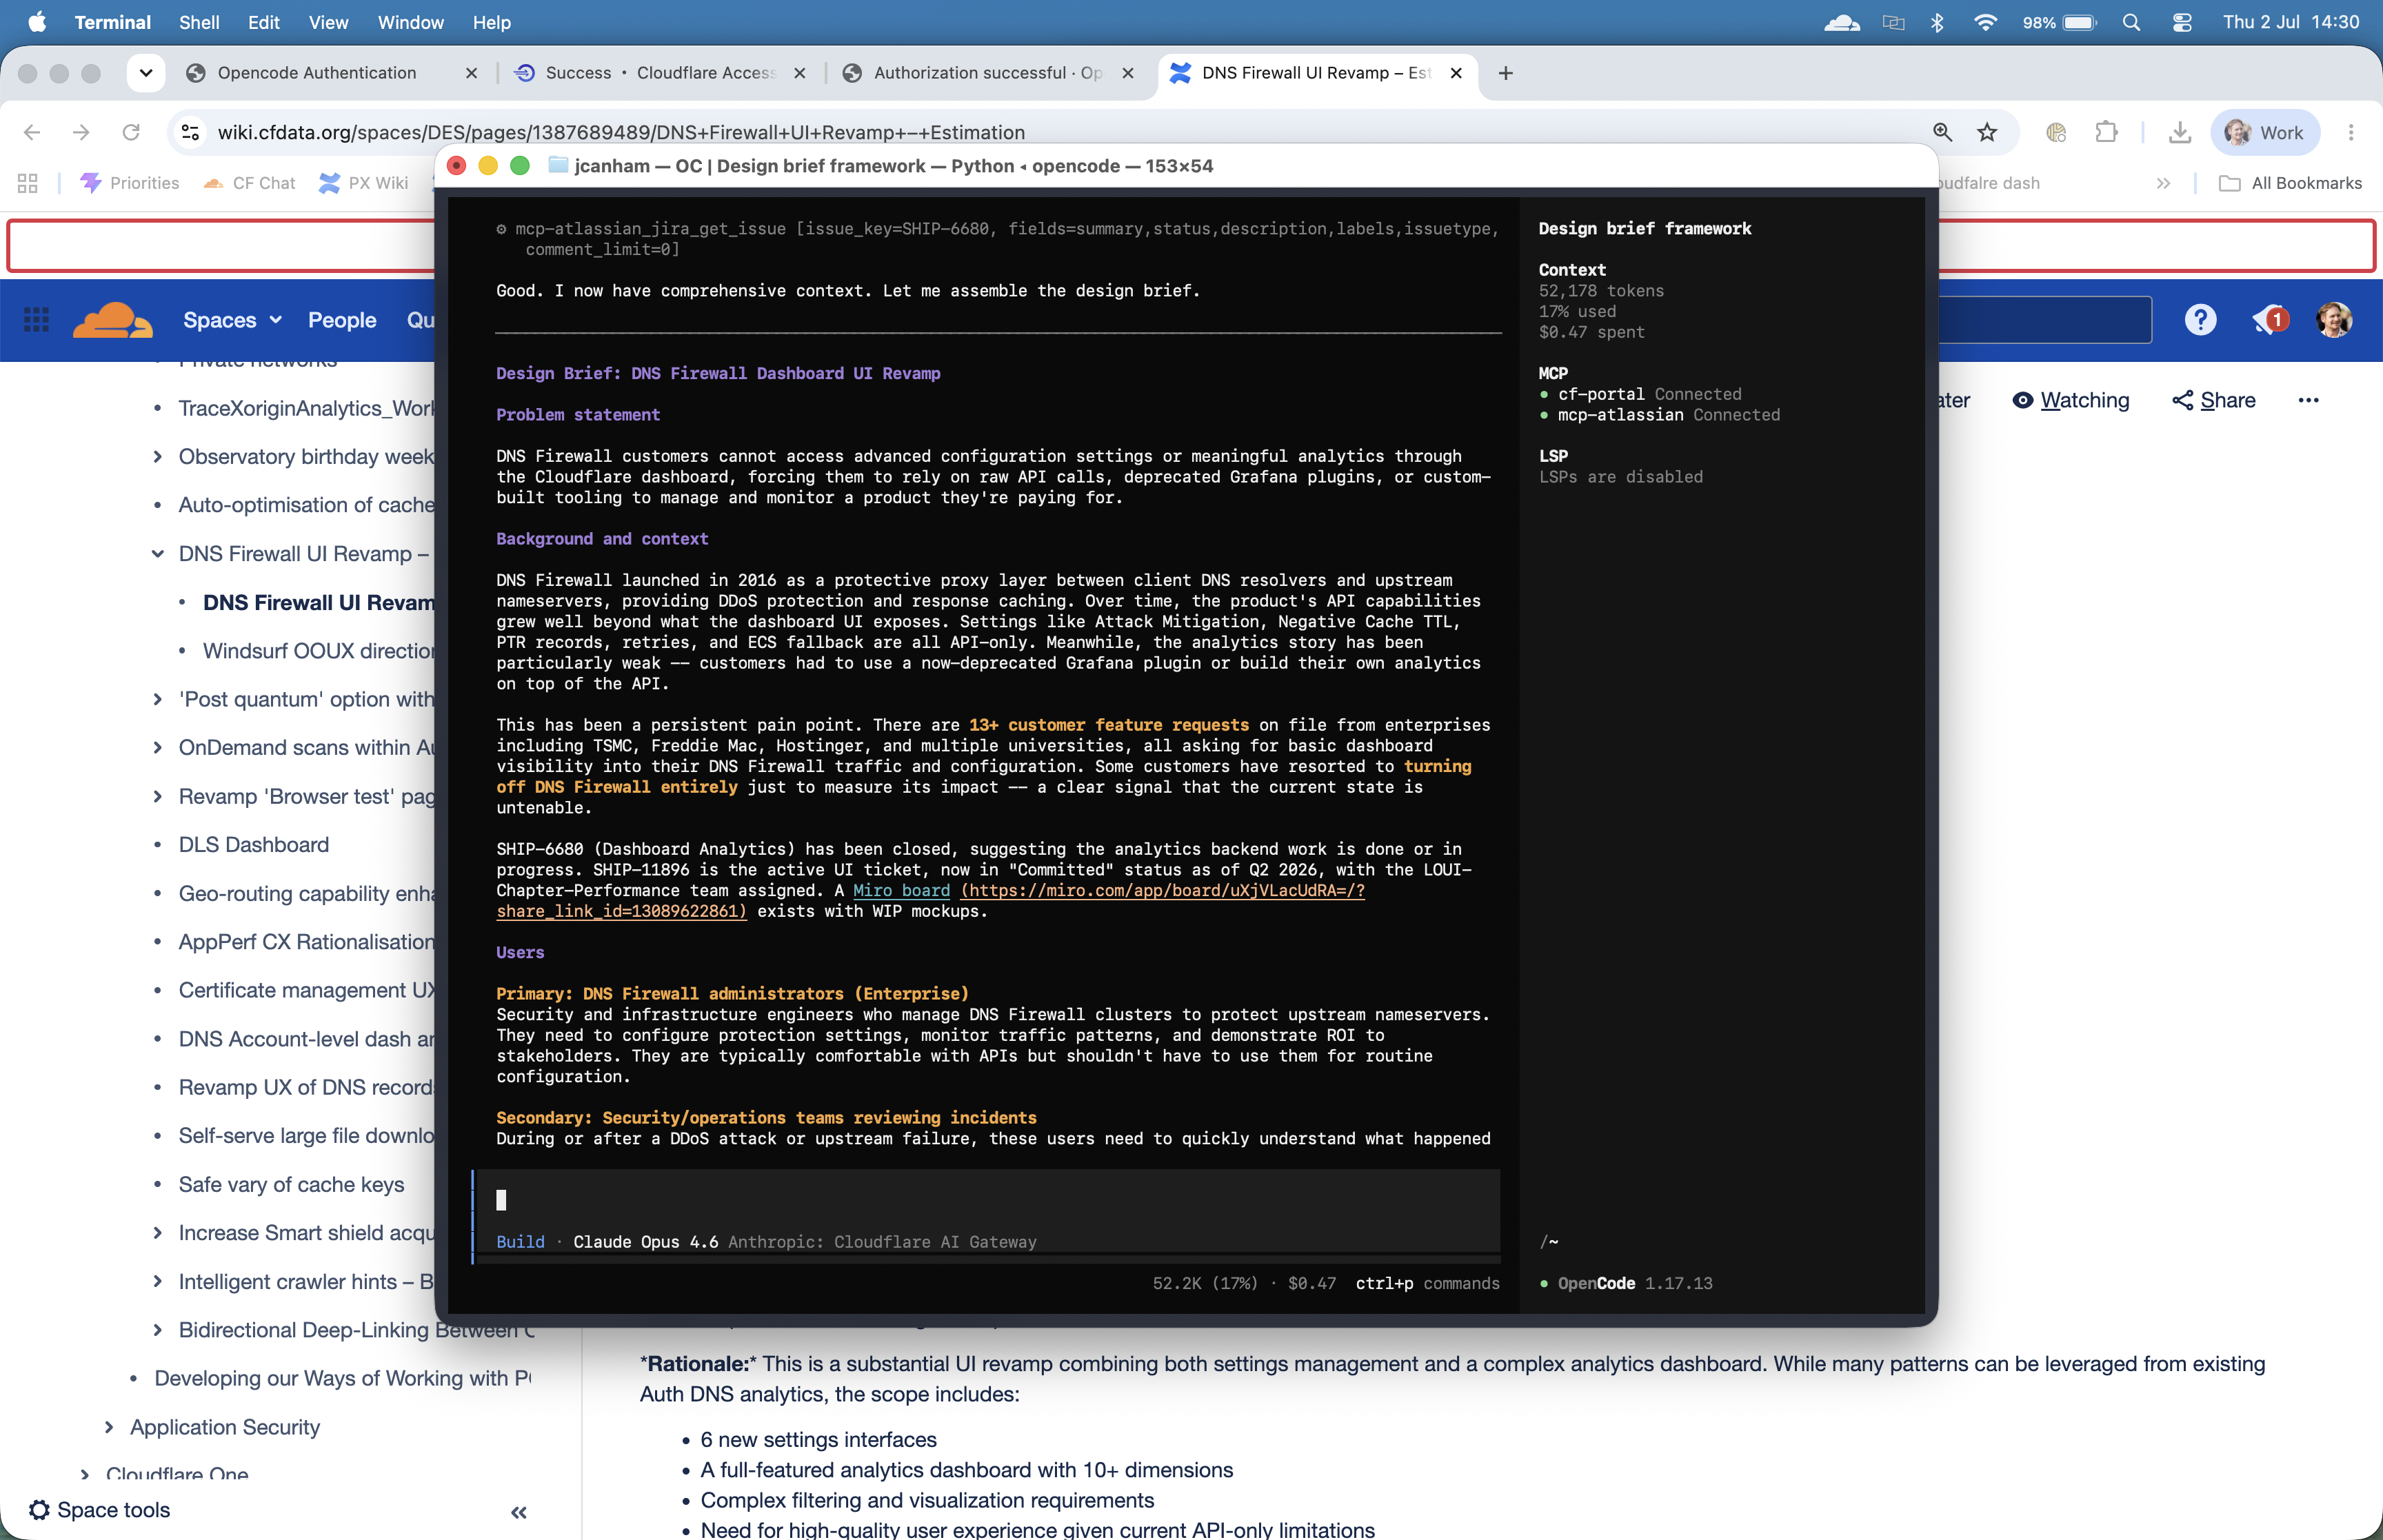The width and height of the screenshot is (2383, 1540).
Task: Open the zoom control in address bar
Action: tap(1942, 132)
